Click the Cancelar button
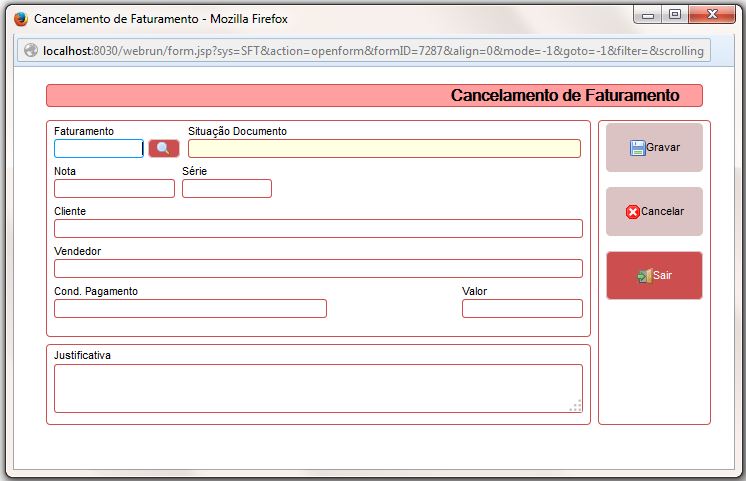The height and width of the screenshot is (481, 746). click(x=654, y=211)
